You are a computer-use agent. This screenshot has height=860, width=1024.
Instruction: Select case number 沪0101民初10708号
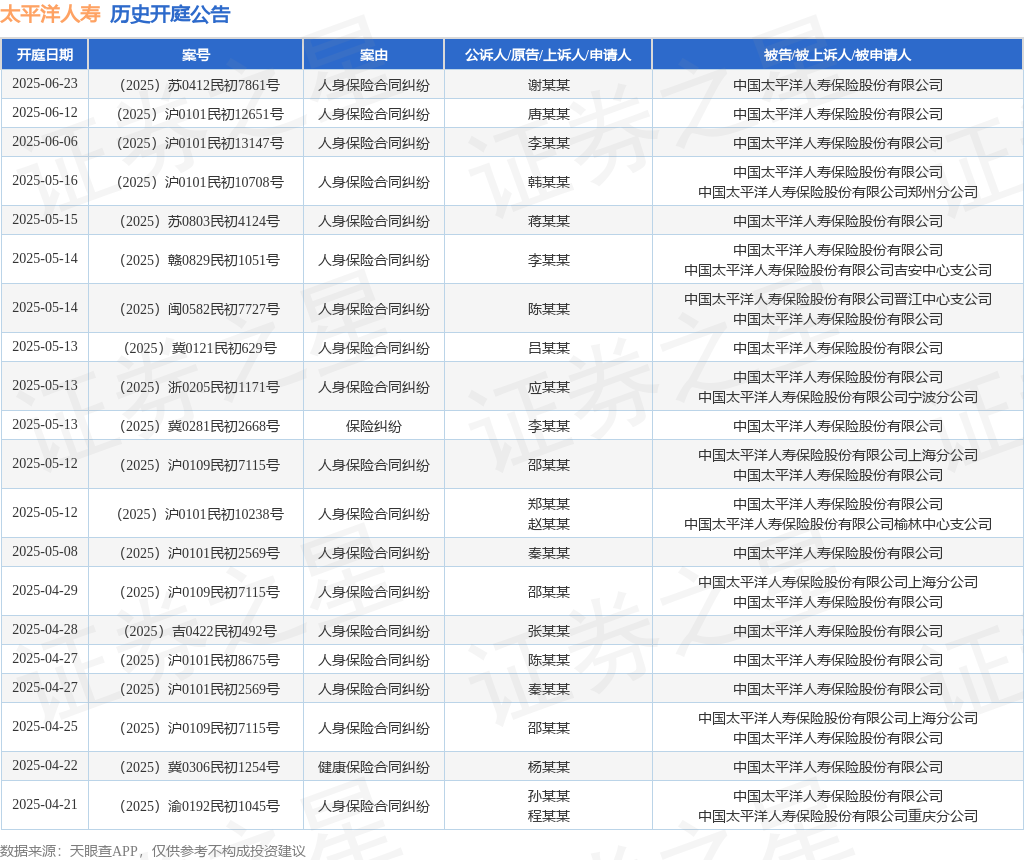(199, 182)
